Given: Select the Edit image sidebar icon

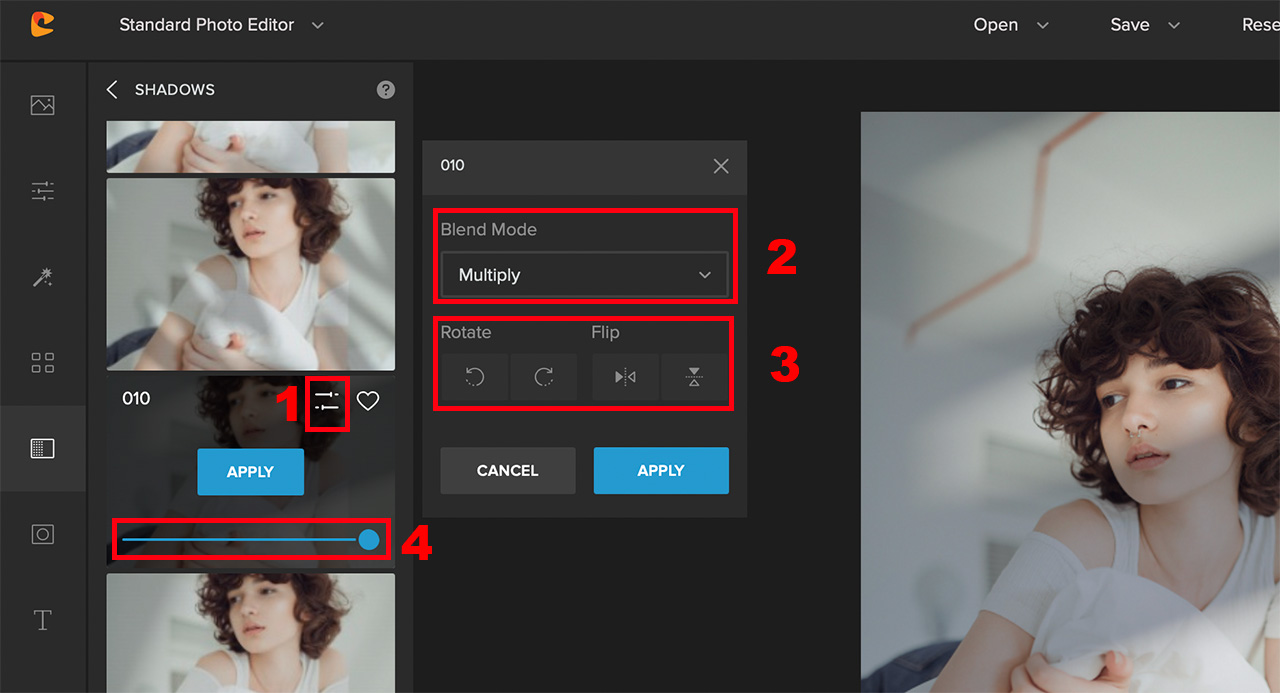Looking at the screenshot, I should [x=42, y=104].
